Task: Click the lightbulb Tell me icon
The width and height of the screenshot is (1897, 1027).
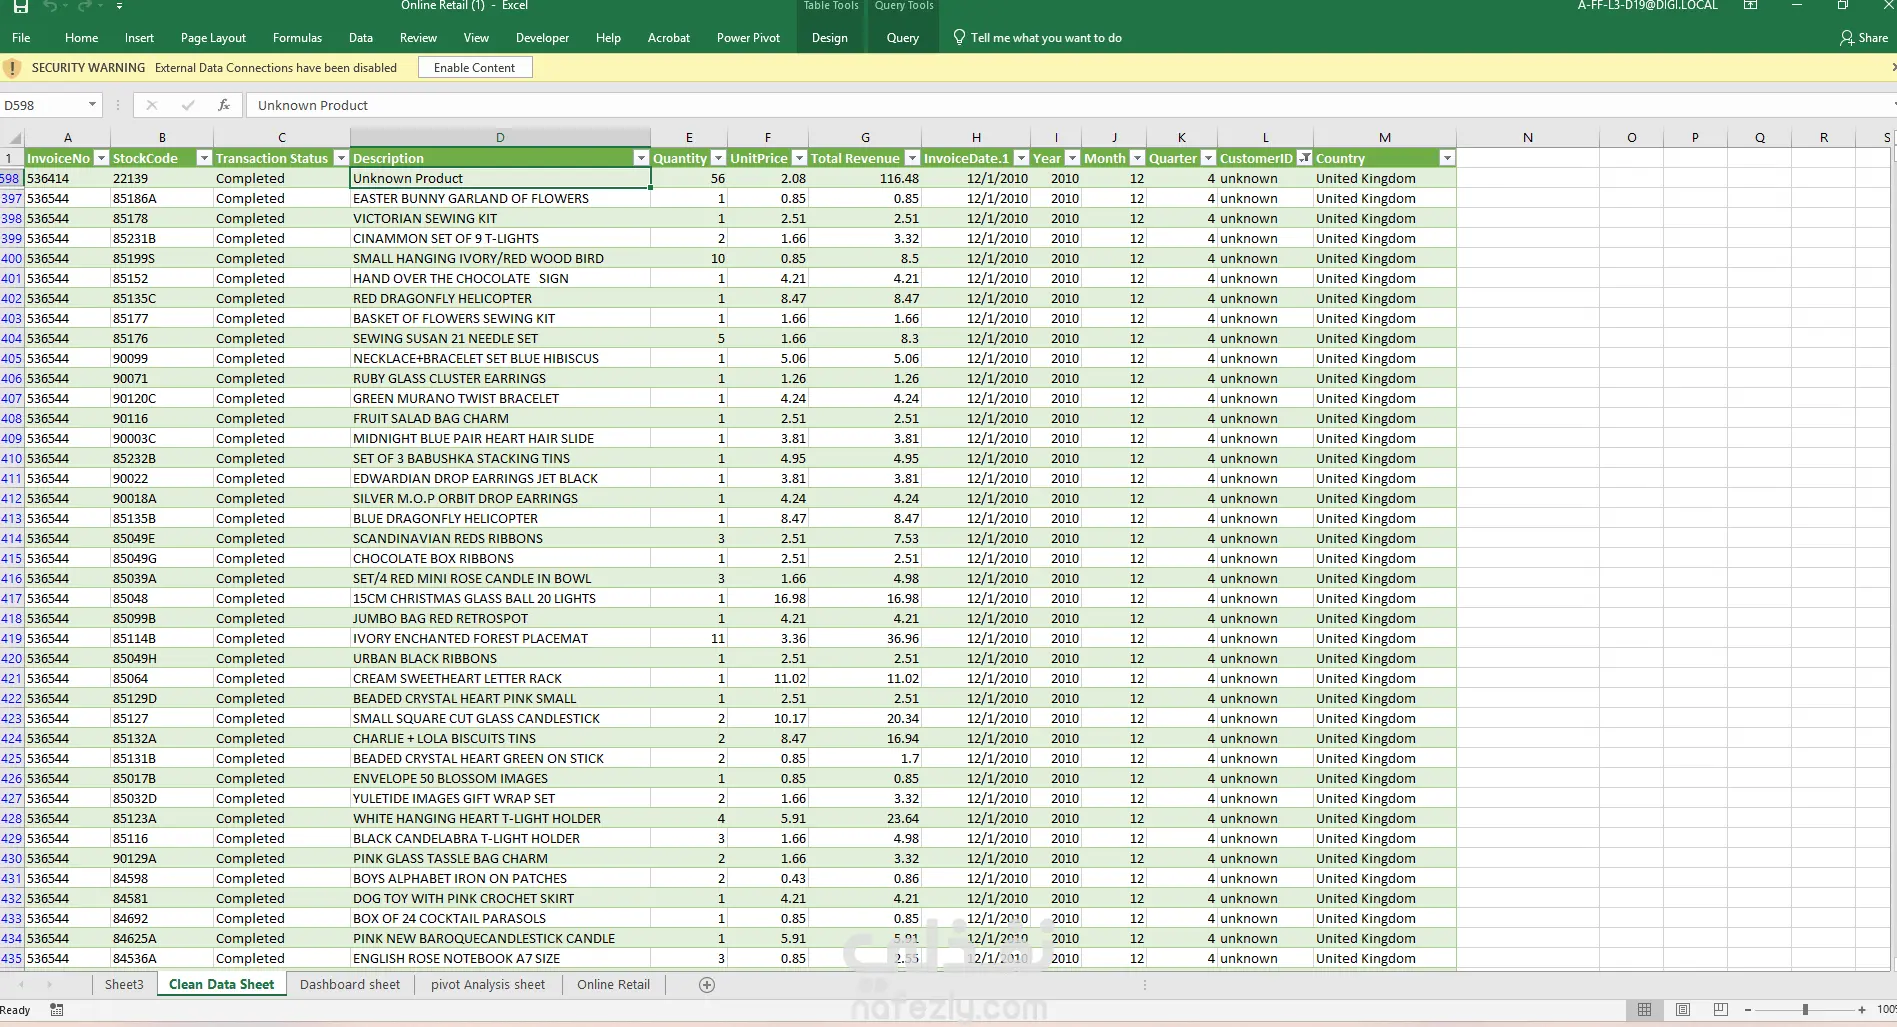Action: point(959,38)
